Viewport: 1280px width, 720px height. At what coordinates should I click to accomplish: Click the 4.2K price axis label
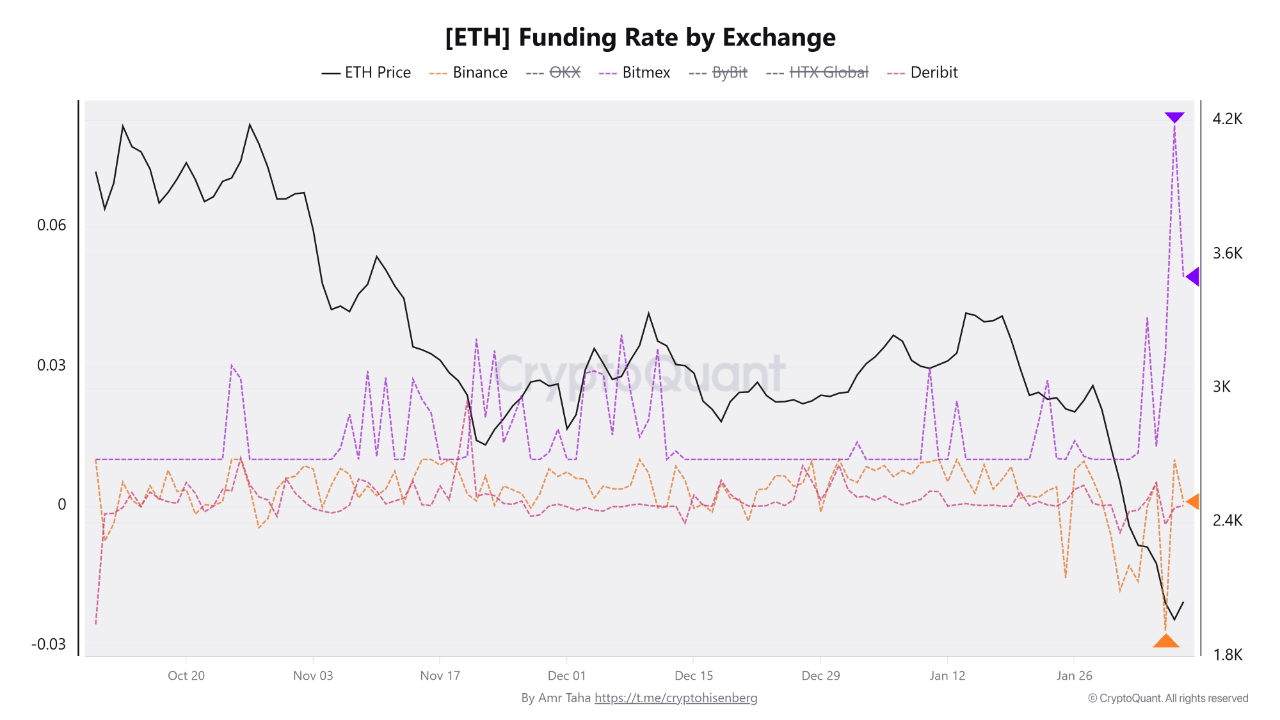click(x=1227, y=119)
